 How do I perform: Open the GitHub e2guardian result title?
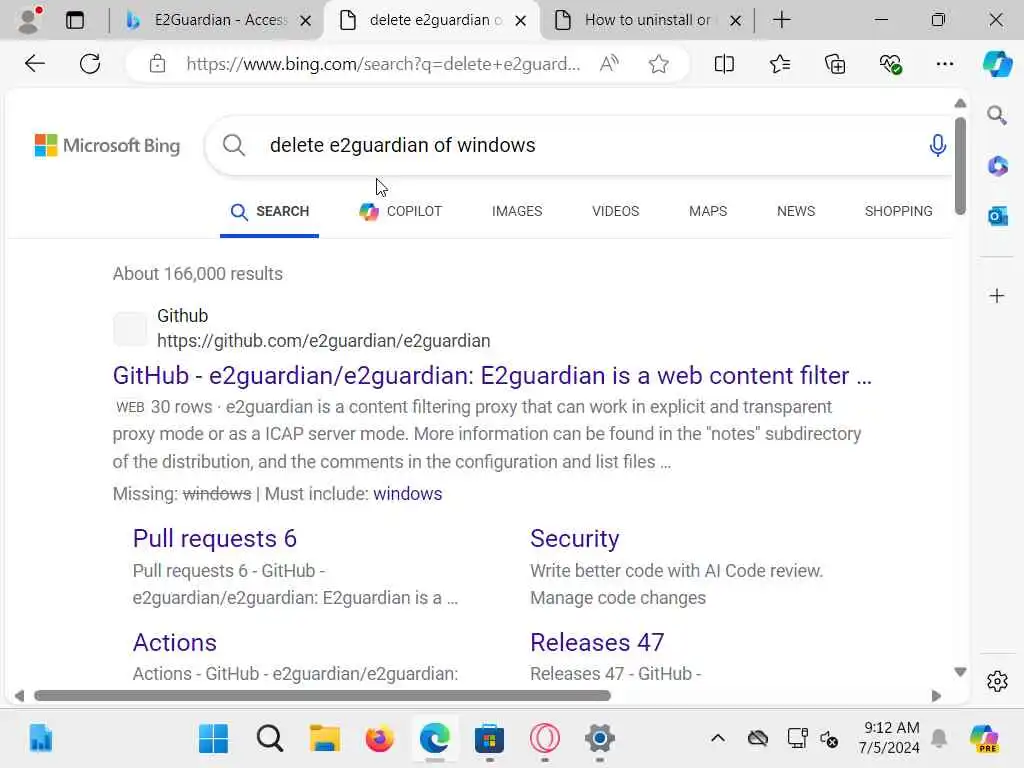point(492,376)
